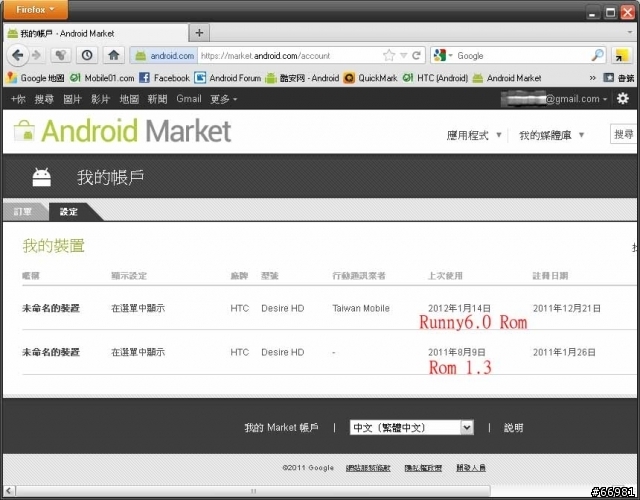Viewport: 640px width, 500px height.
Task: Open the Android Market bookmark
Action: click(507, 78)
